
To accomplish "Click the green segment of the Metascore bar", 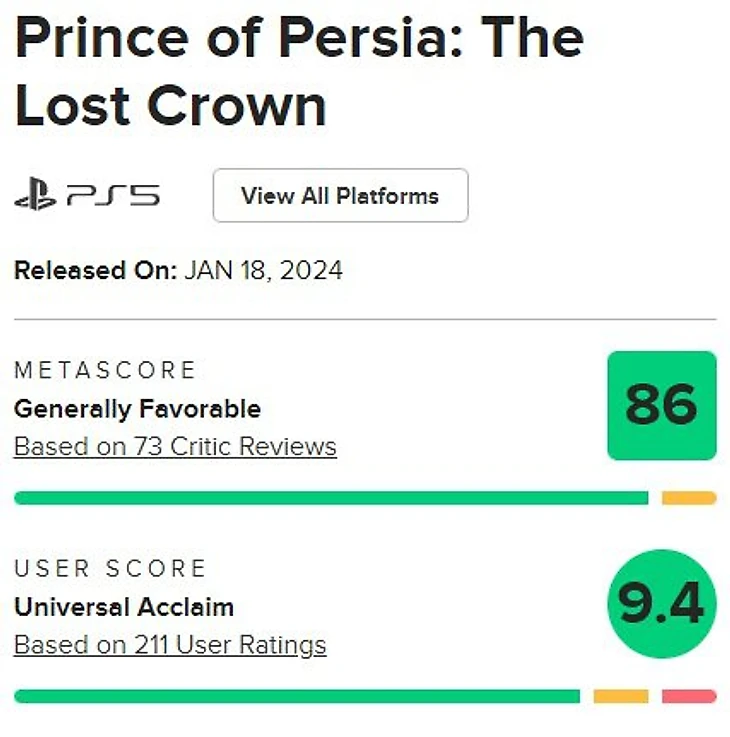I will pos(330,498).
